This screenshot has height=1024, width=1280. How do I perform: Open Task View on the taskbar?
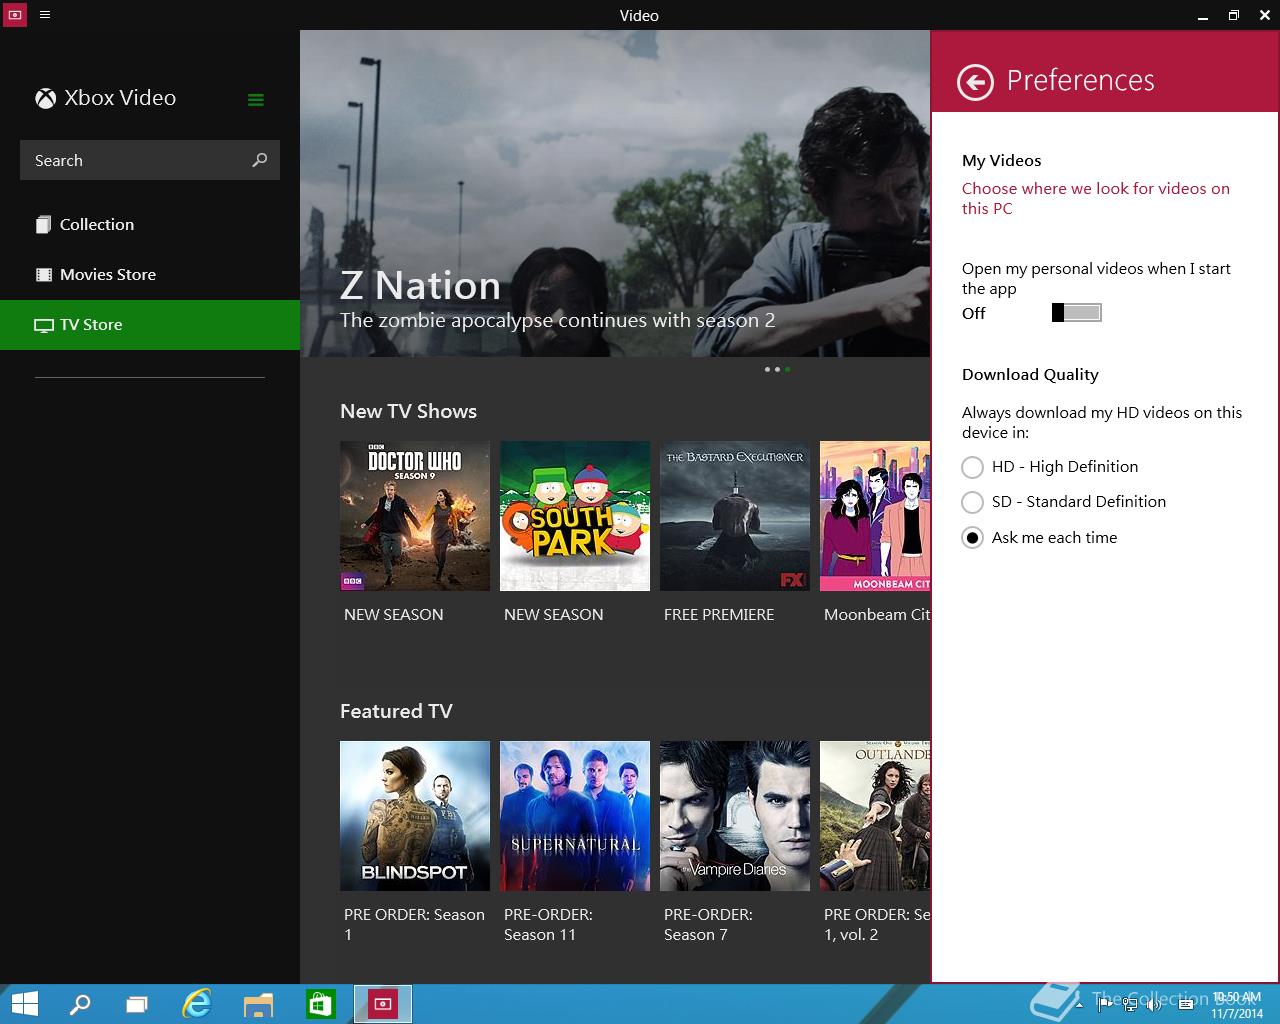pos(137,1004)
